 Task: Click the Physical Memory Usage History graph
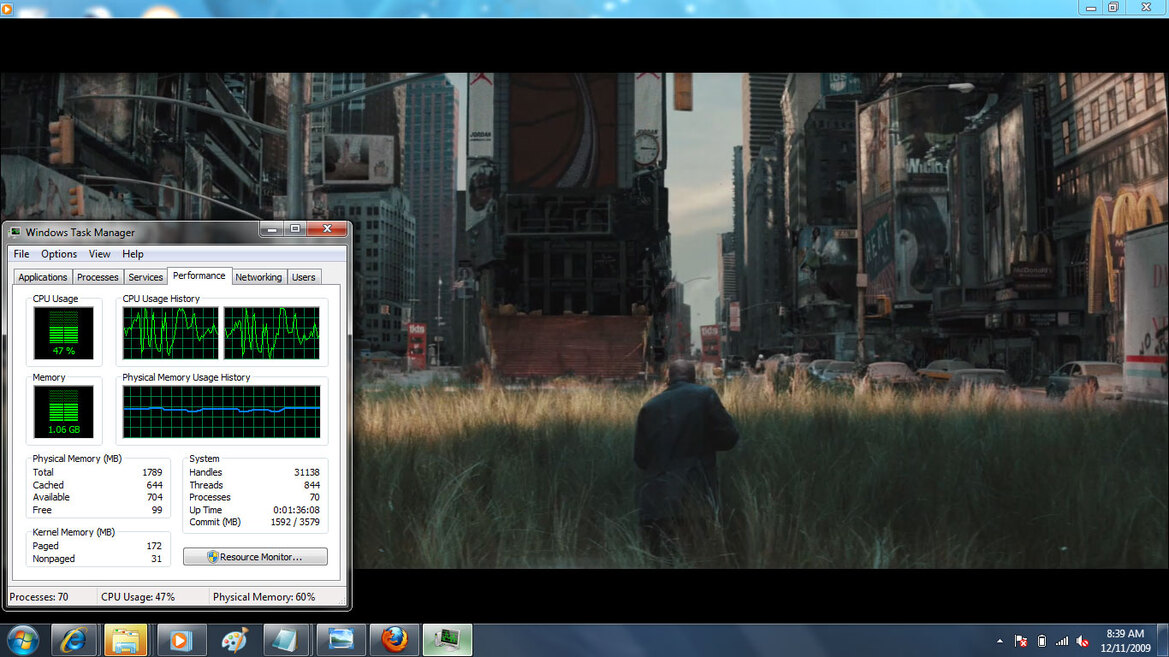221,412
